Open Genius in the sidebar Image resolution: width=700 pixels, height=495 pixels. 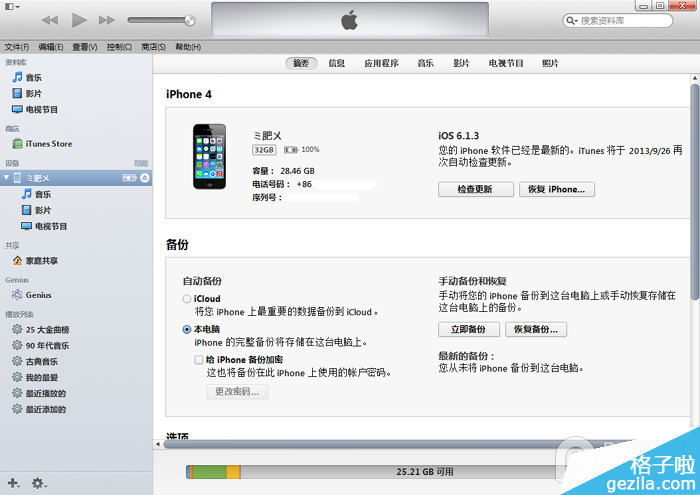[x=38, y=295]
